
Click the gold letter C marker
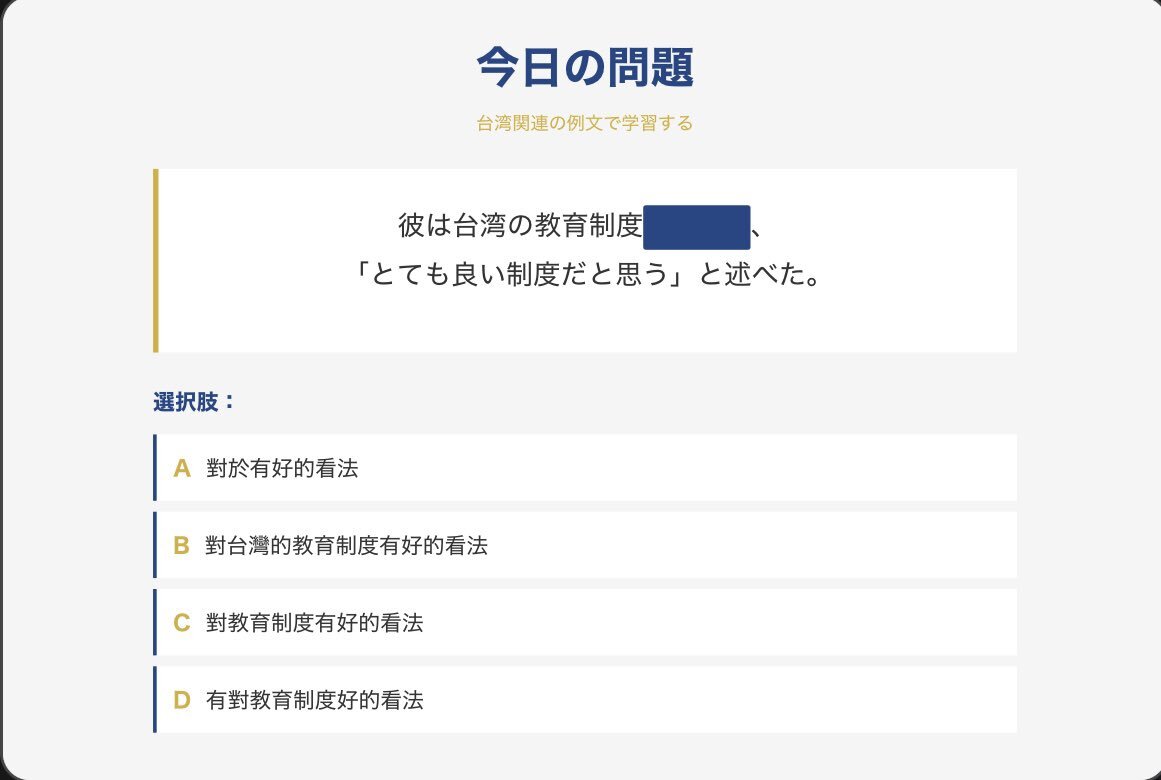coord(182,623)
